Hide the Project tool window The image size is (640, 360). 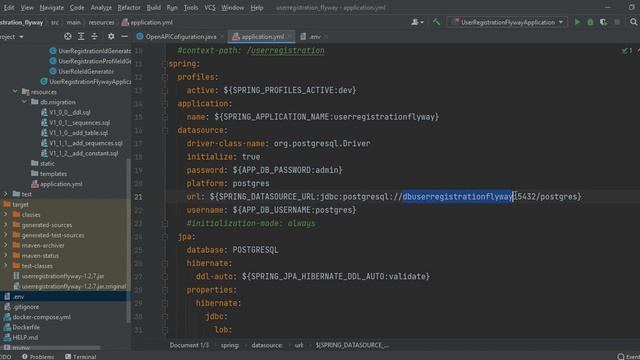pos(124,37)
